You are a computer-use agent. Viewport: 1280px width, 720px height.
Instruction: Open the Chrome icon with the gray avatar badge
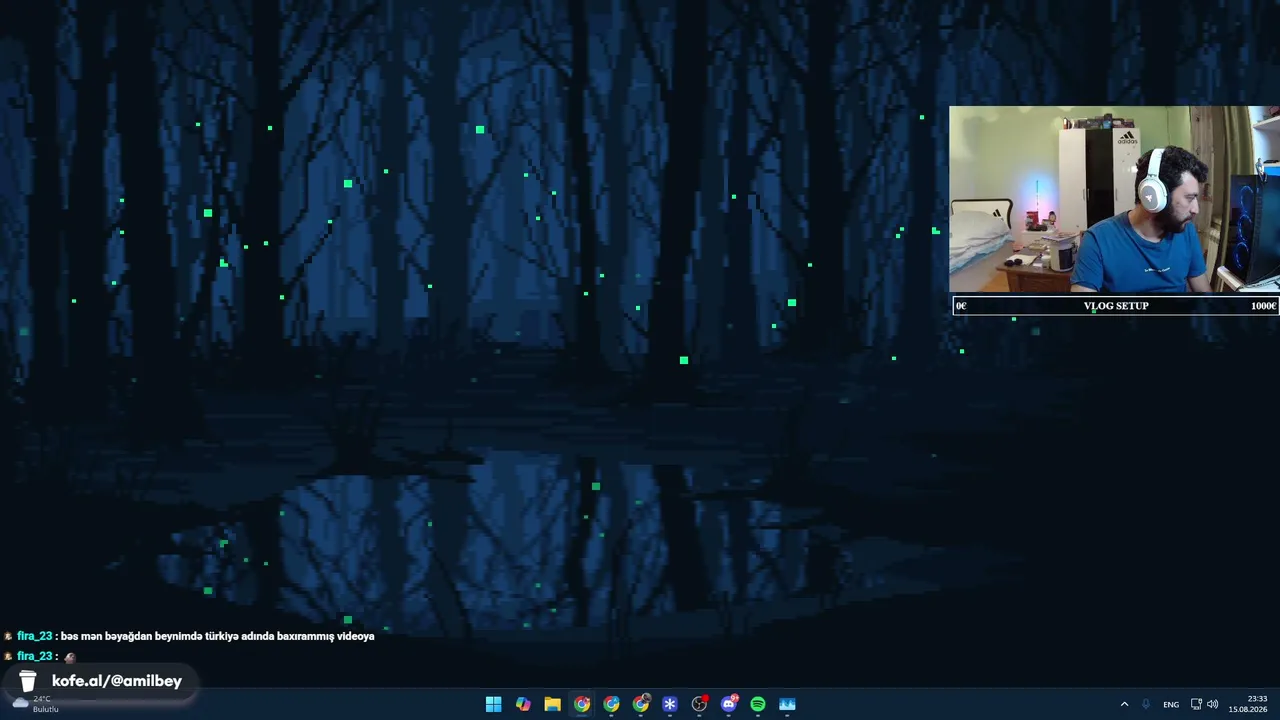tap(641, 704)
